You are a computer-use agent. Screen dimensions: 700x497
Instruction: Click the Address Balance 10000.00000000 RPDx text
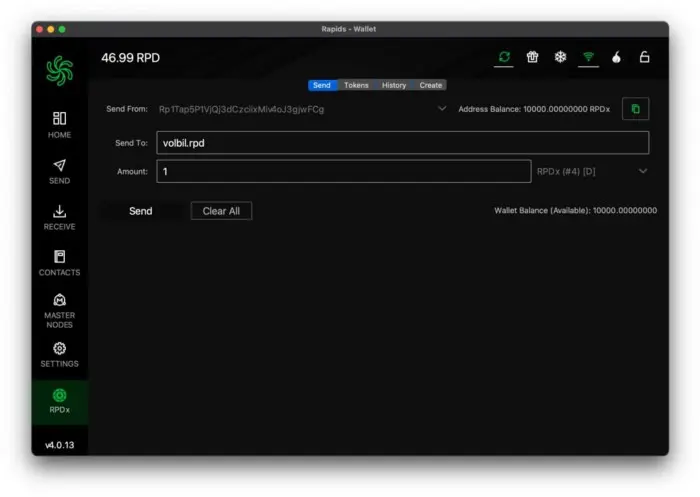pyautogui.click(x=534, y=109)
